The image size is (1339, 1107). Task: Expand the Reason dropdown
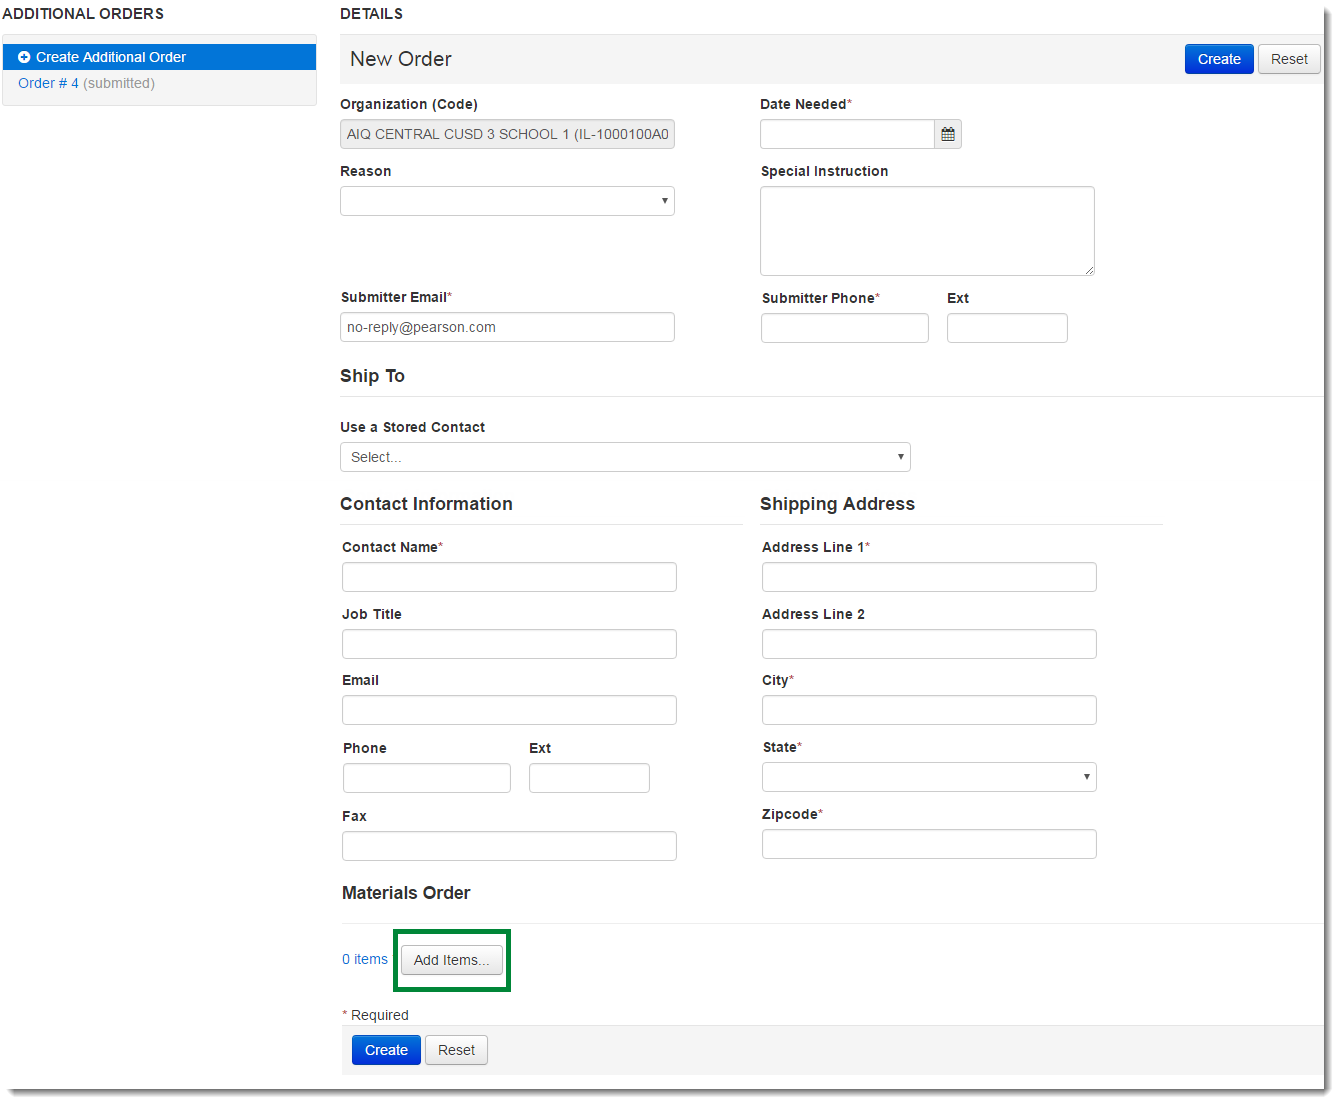(507, 201)
